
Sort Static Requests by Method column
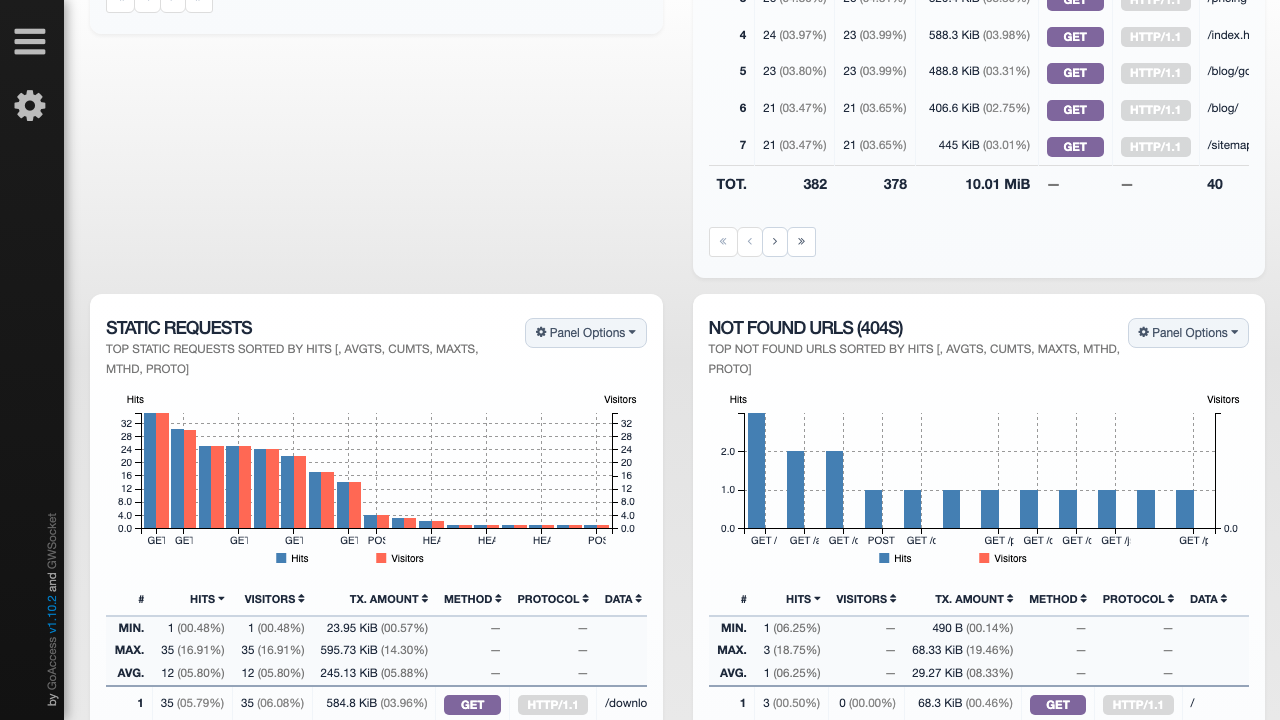pos(472,599)
